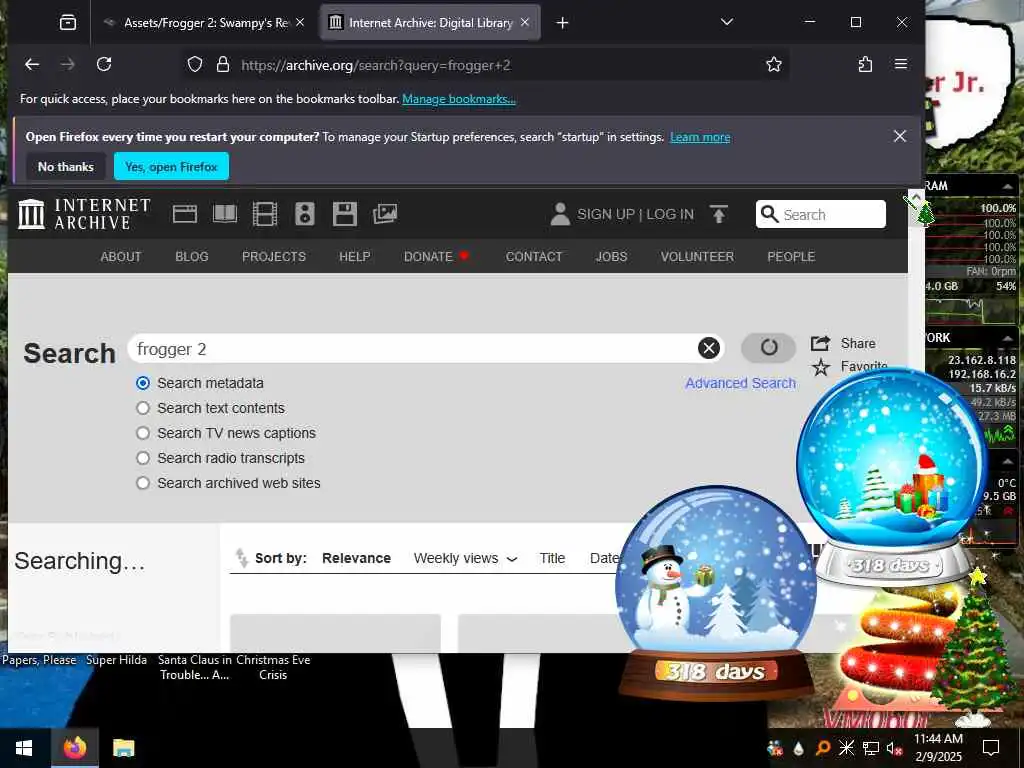Screen dimensions: 1024x768
Task: Dismiss the startup notification bar
Action: pyautogui.click(x=900, y=136)
